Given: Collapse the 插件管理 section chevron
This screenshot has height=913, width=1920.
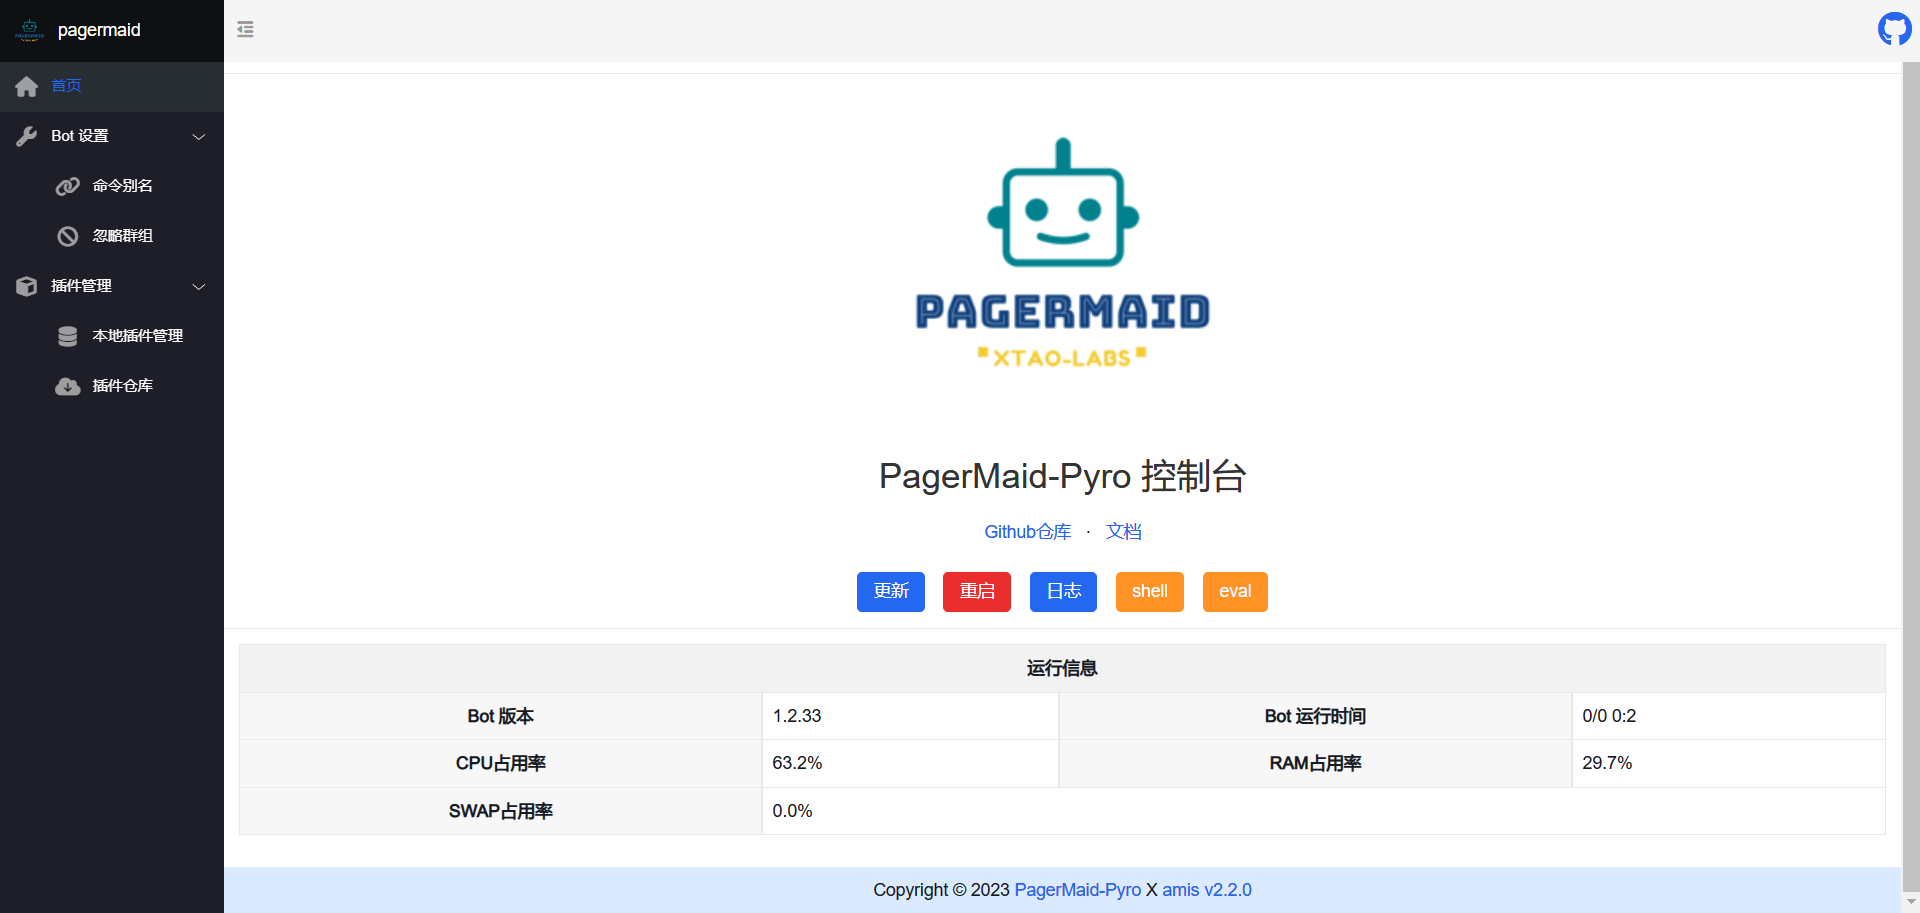Looking at the screenshot, I should [x=199, y=286].
